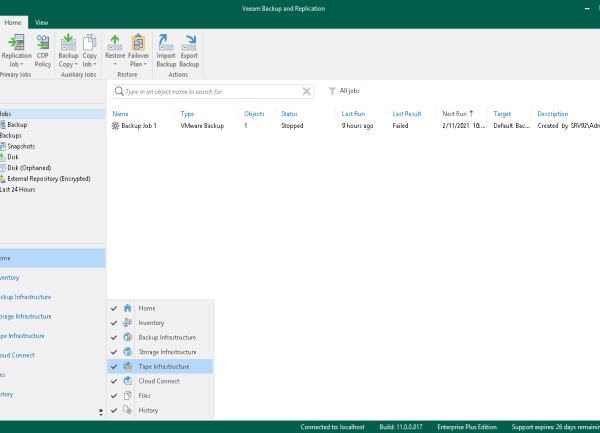This screenshot has height=433, width=600.
Task: Select Storage Infrastructure menu entry text
Action: click(x=167, y=352)
